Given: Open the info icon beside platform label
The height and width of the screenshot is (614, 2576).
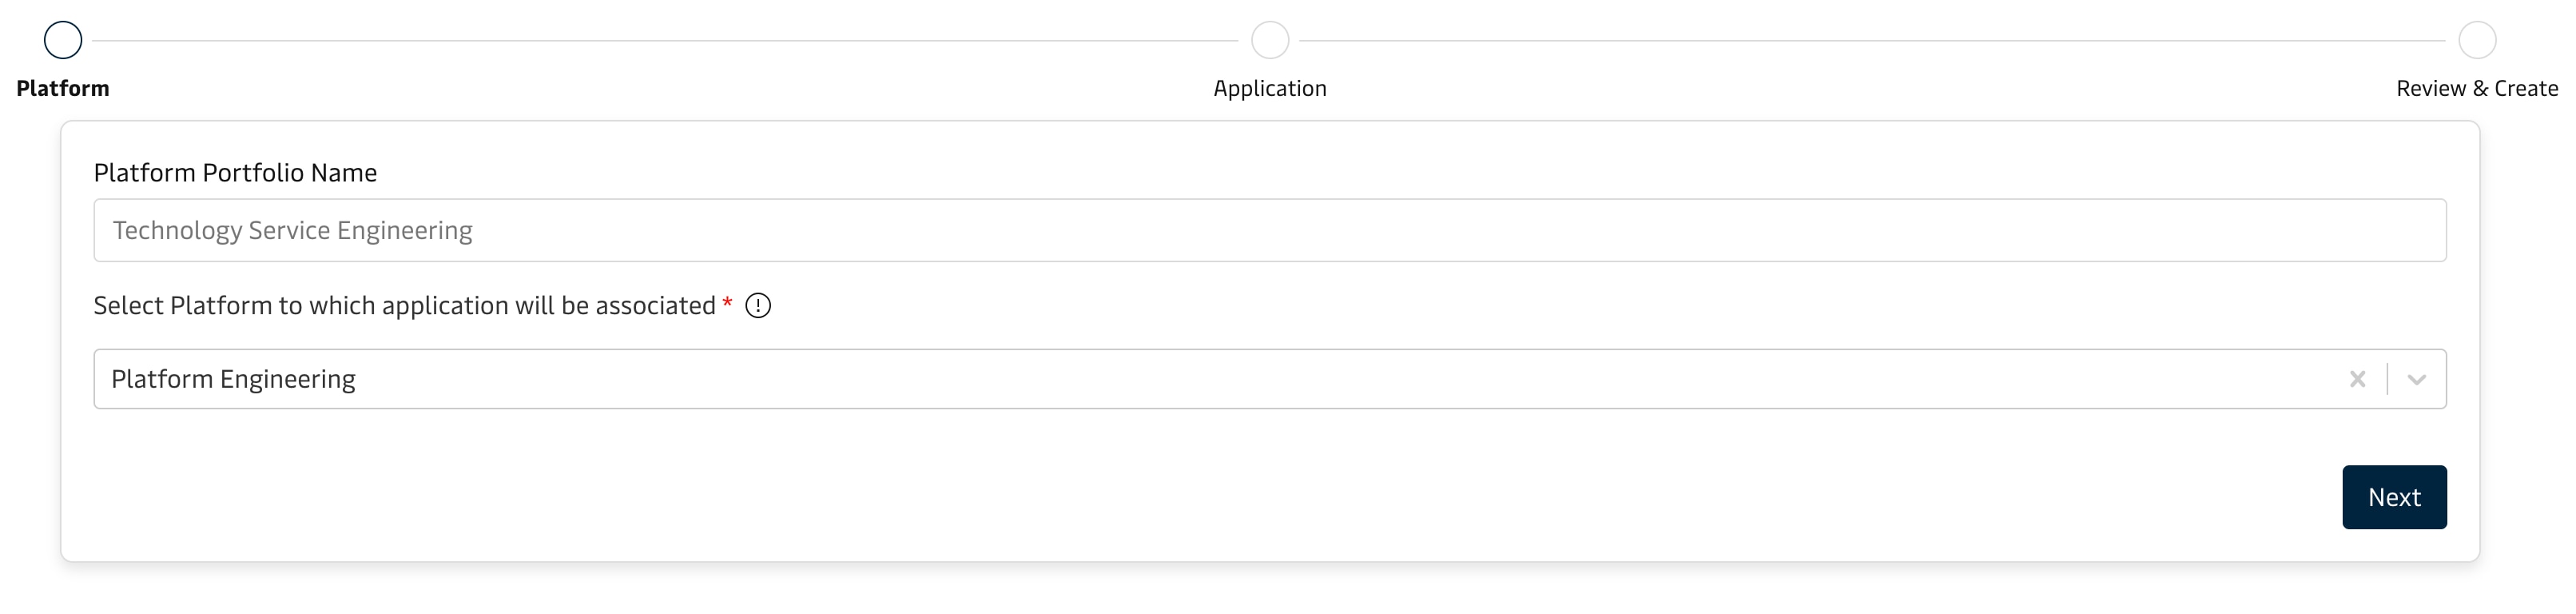Looking at the screenshot, I should [758, 305].
